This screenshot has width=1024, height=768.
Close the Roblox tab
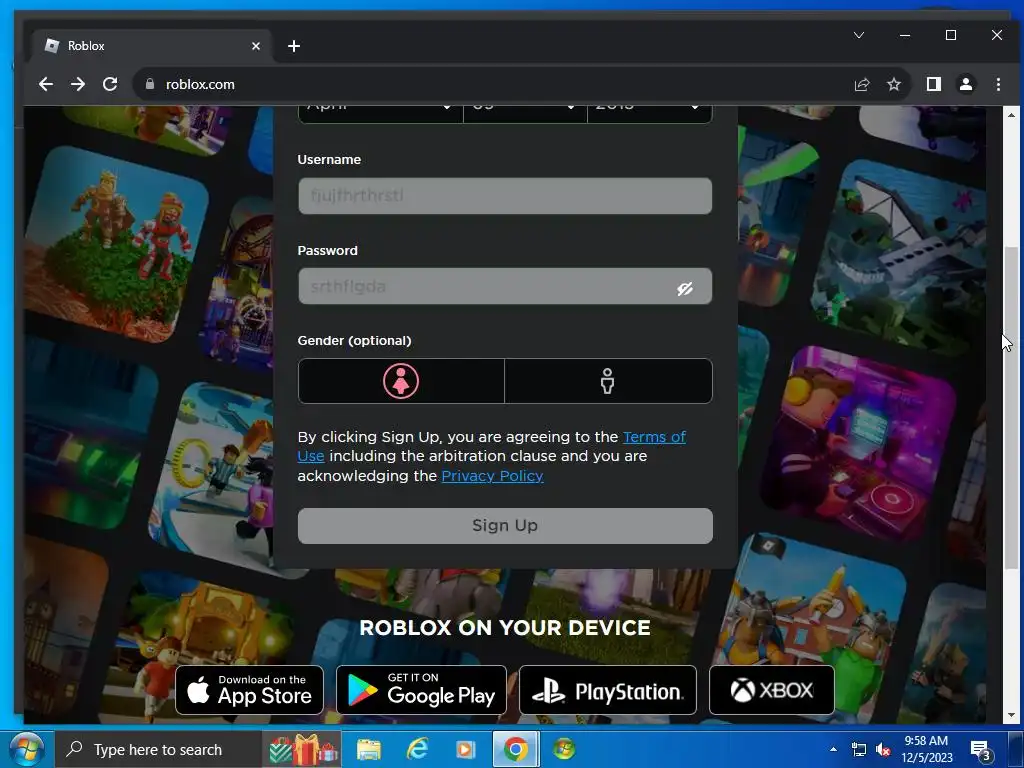pyautogui.click(x=255, y=46)
